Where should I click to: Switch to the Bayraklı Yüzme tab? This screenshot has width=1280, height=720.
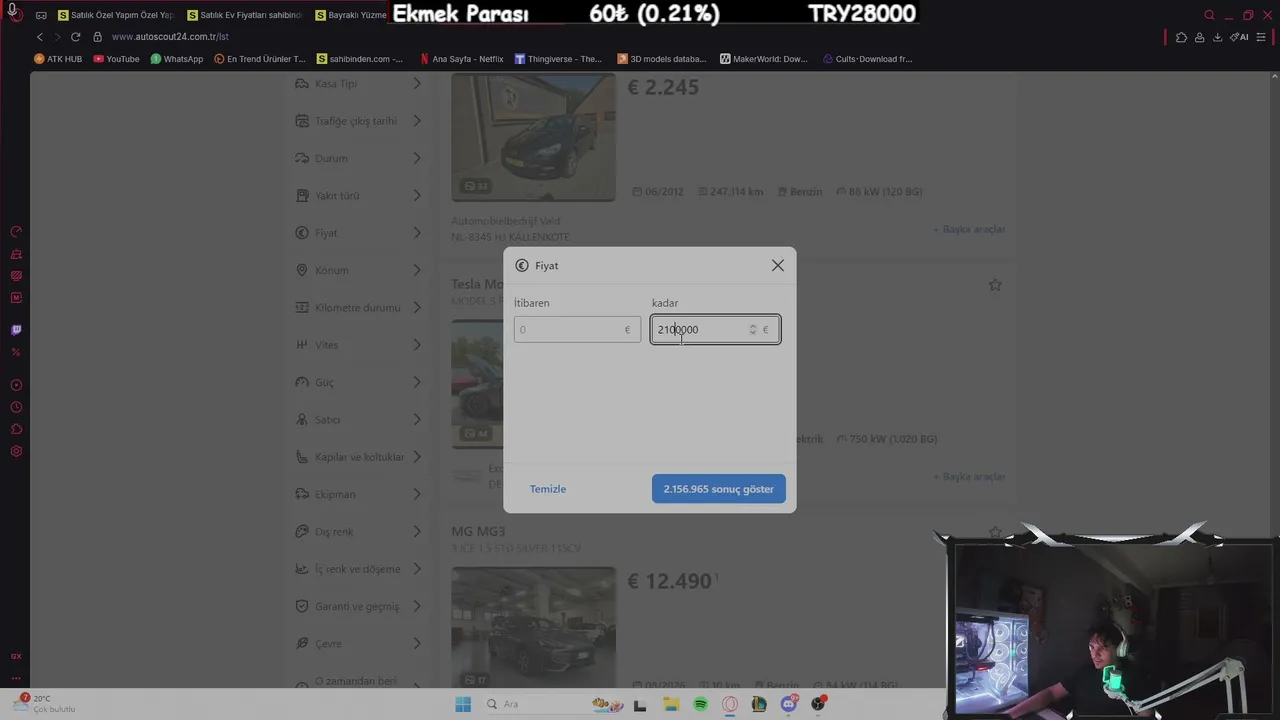pos(351,15)
